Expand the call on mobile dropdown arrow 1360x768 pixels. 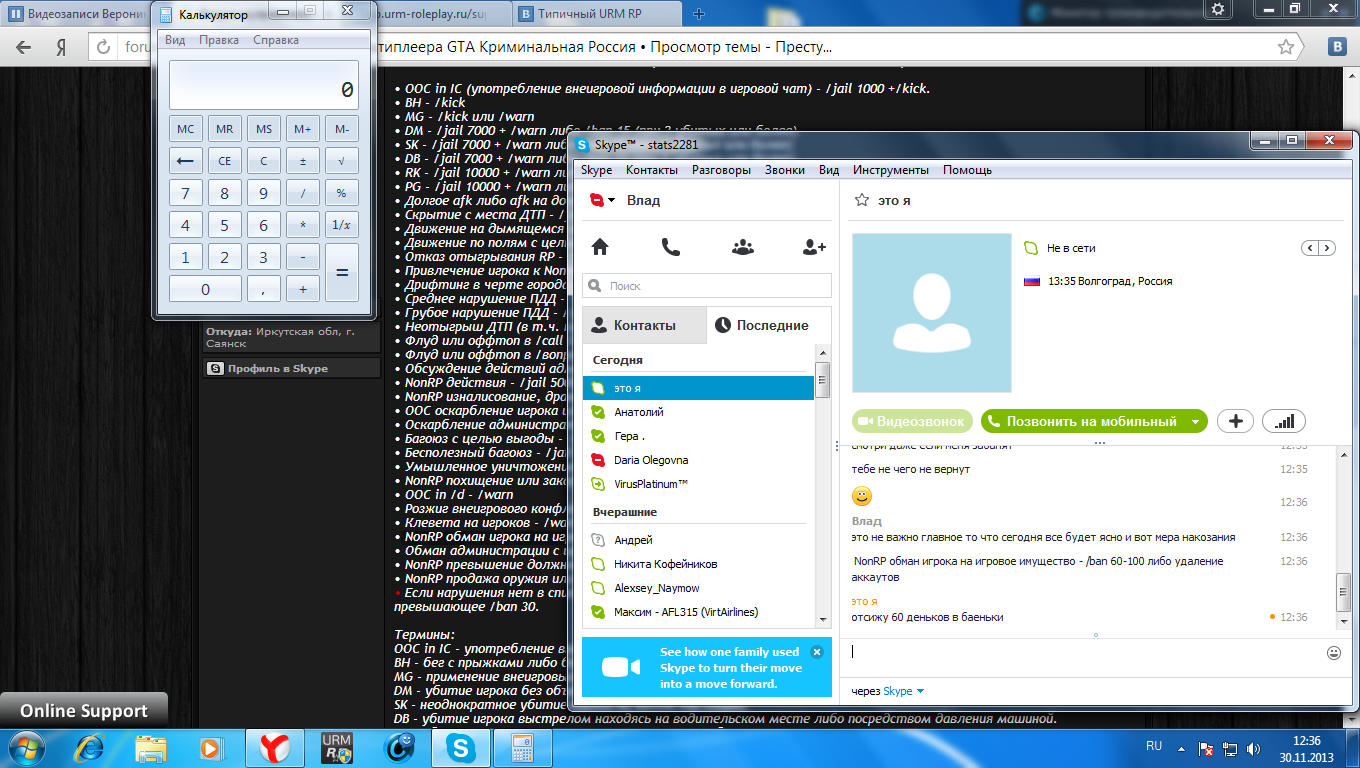pyautogui.click(x=1195, y=422)
